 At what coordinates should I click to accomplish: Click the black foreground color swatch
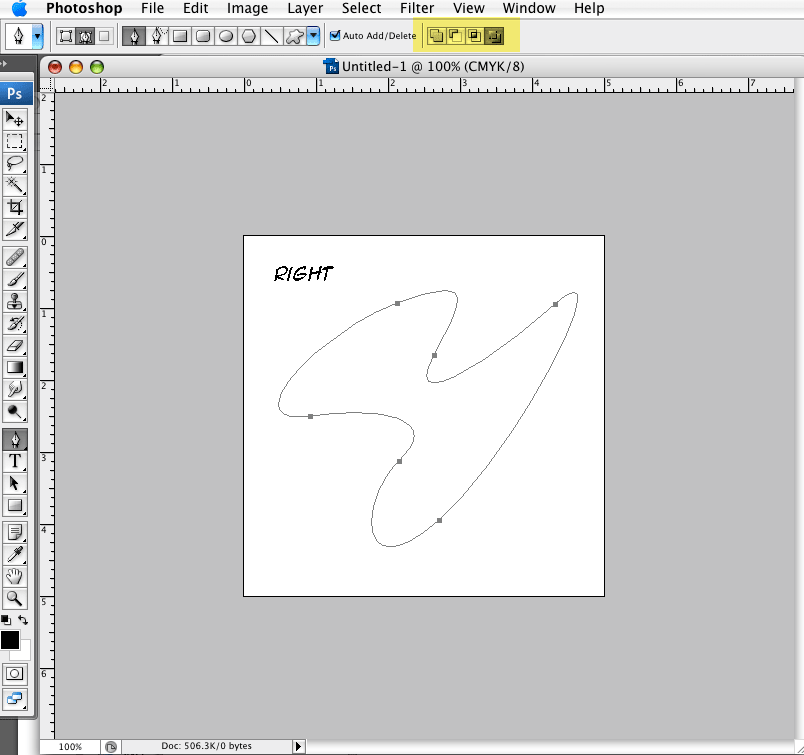pos(11,640)
